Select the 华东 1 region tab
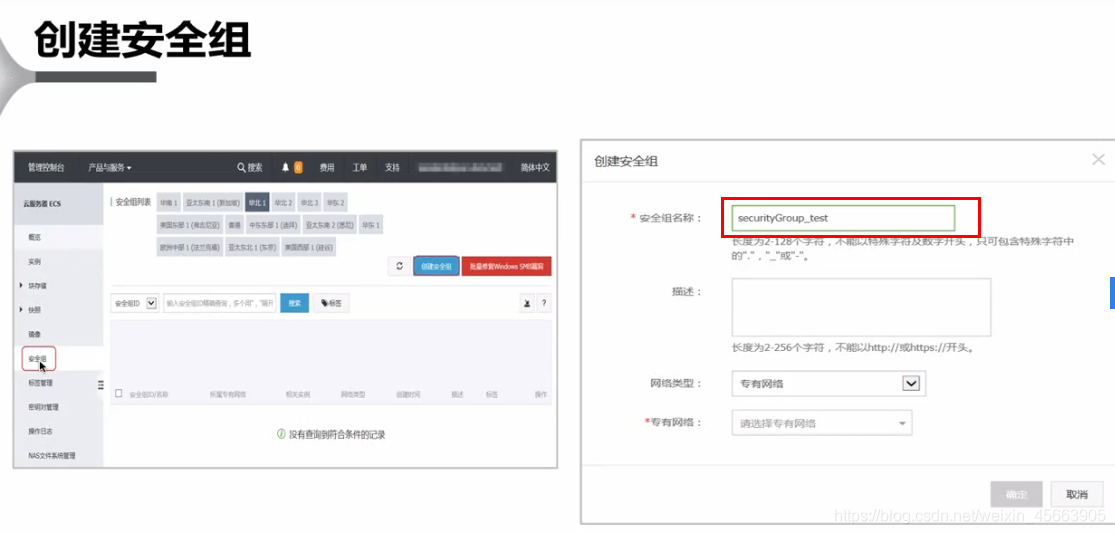This screenshot has height=534, width=1115. click(x=370, y=225)
